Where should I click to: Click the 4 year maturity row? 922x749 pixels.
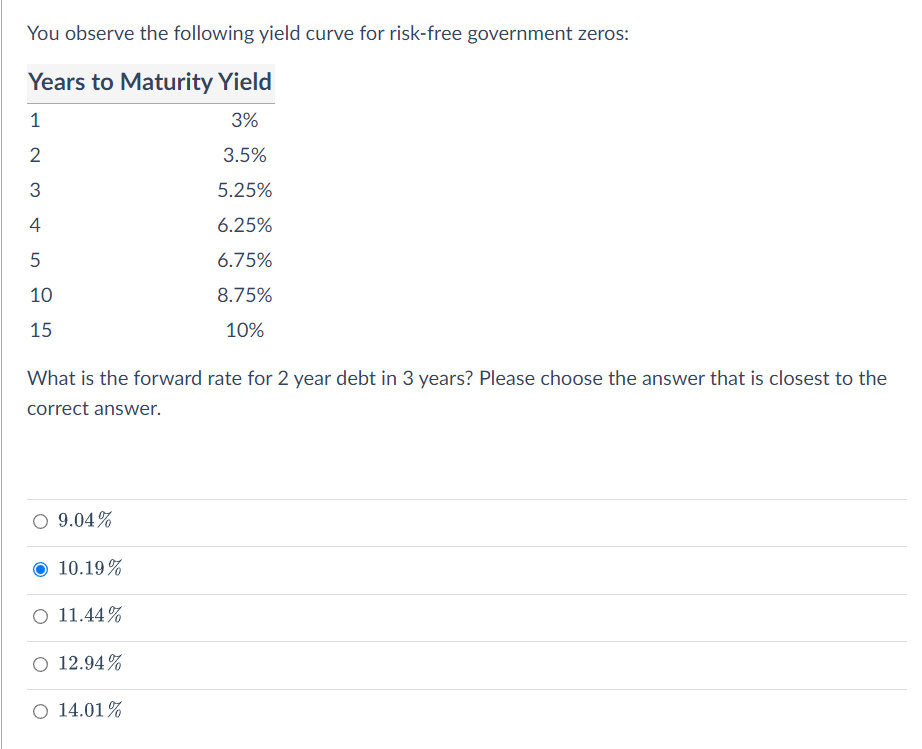tap(35, 224)
